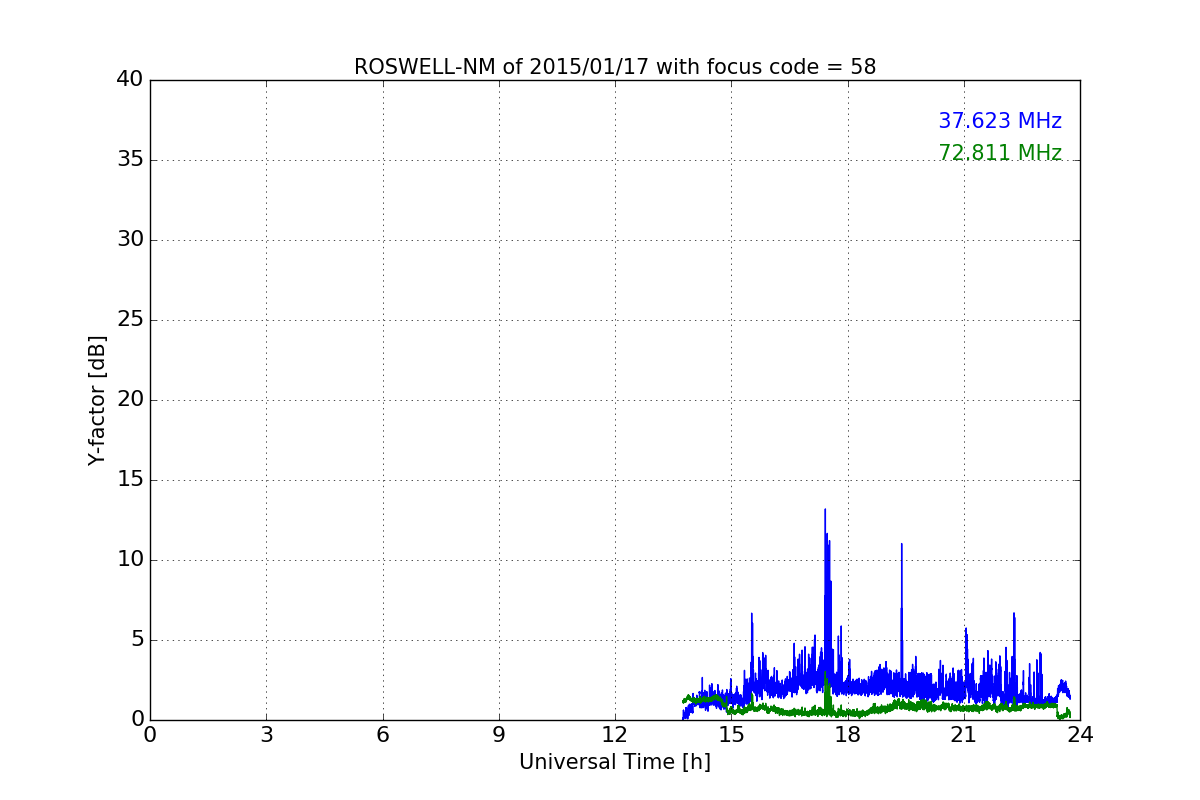1200x800 pixels.
Task: Click the x-axis tick label 12
Action: [x=615, y=735]
